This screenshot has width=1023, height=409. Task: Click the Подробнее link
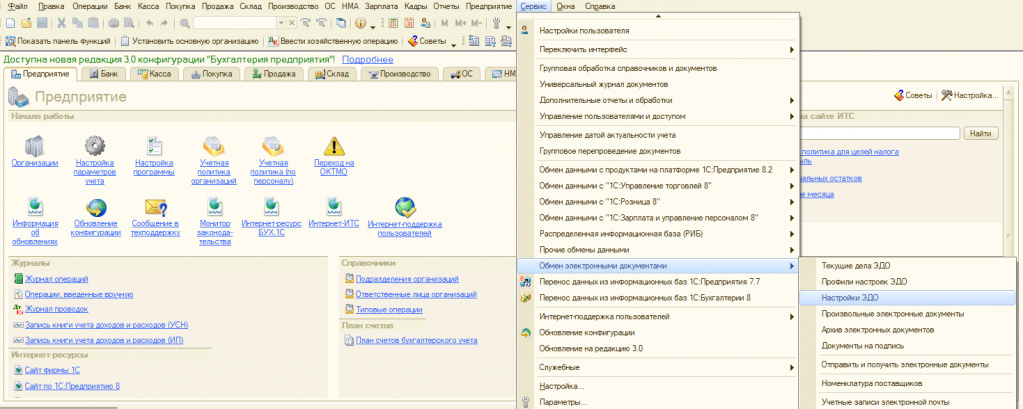point(368,59)
